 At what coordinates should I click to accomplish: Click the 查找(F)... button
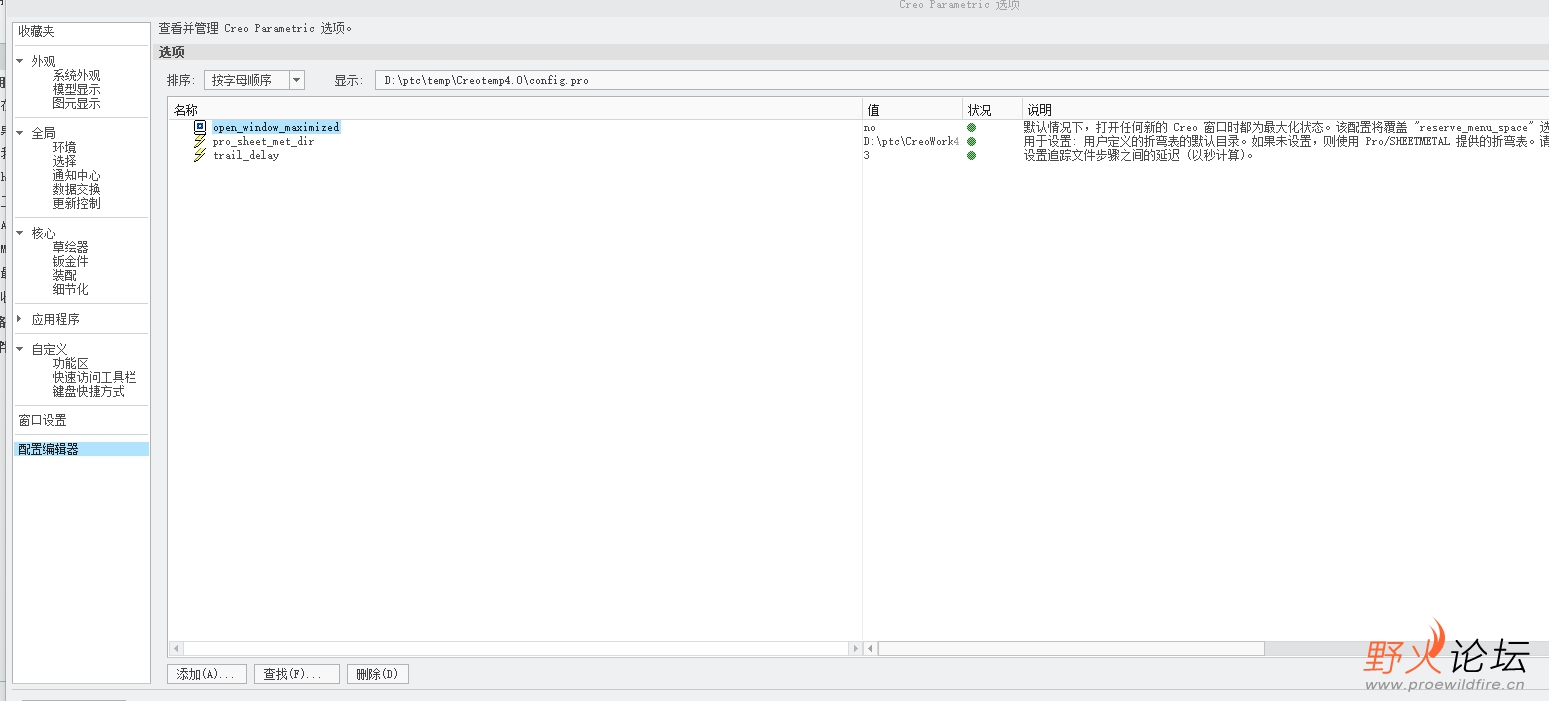point(296,674)
